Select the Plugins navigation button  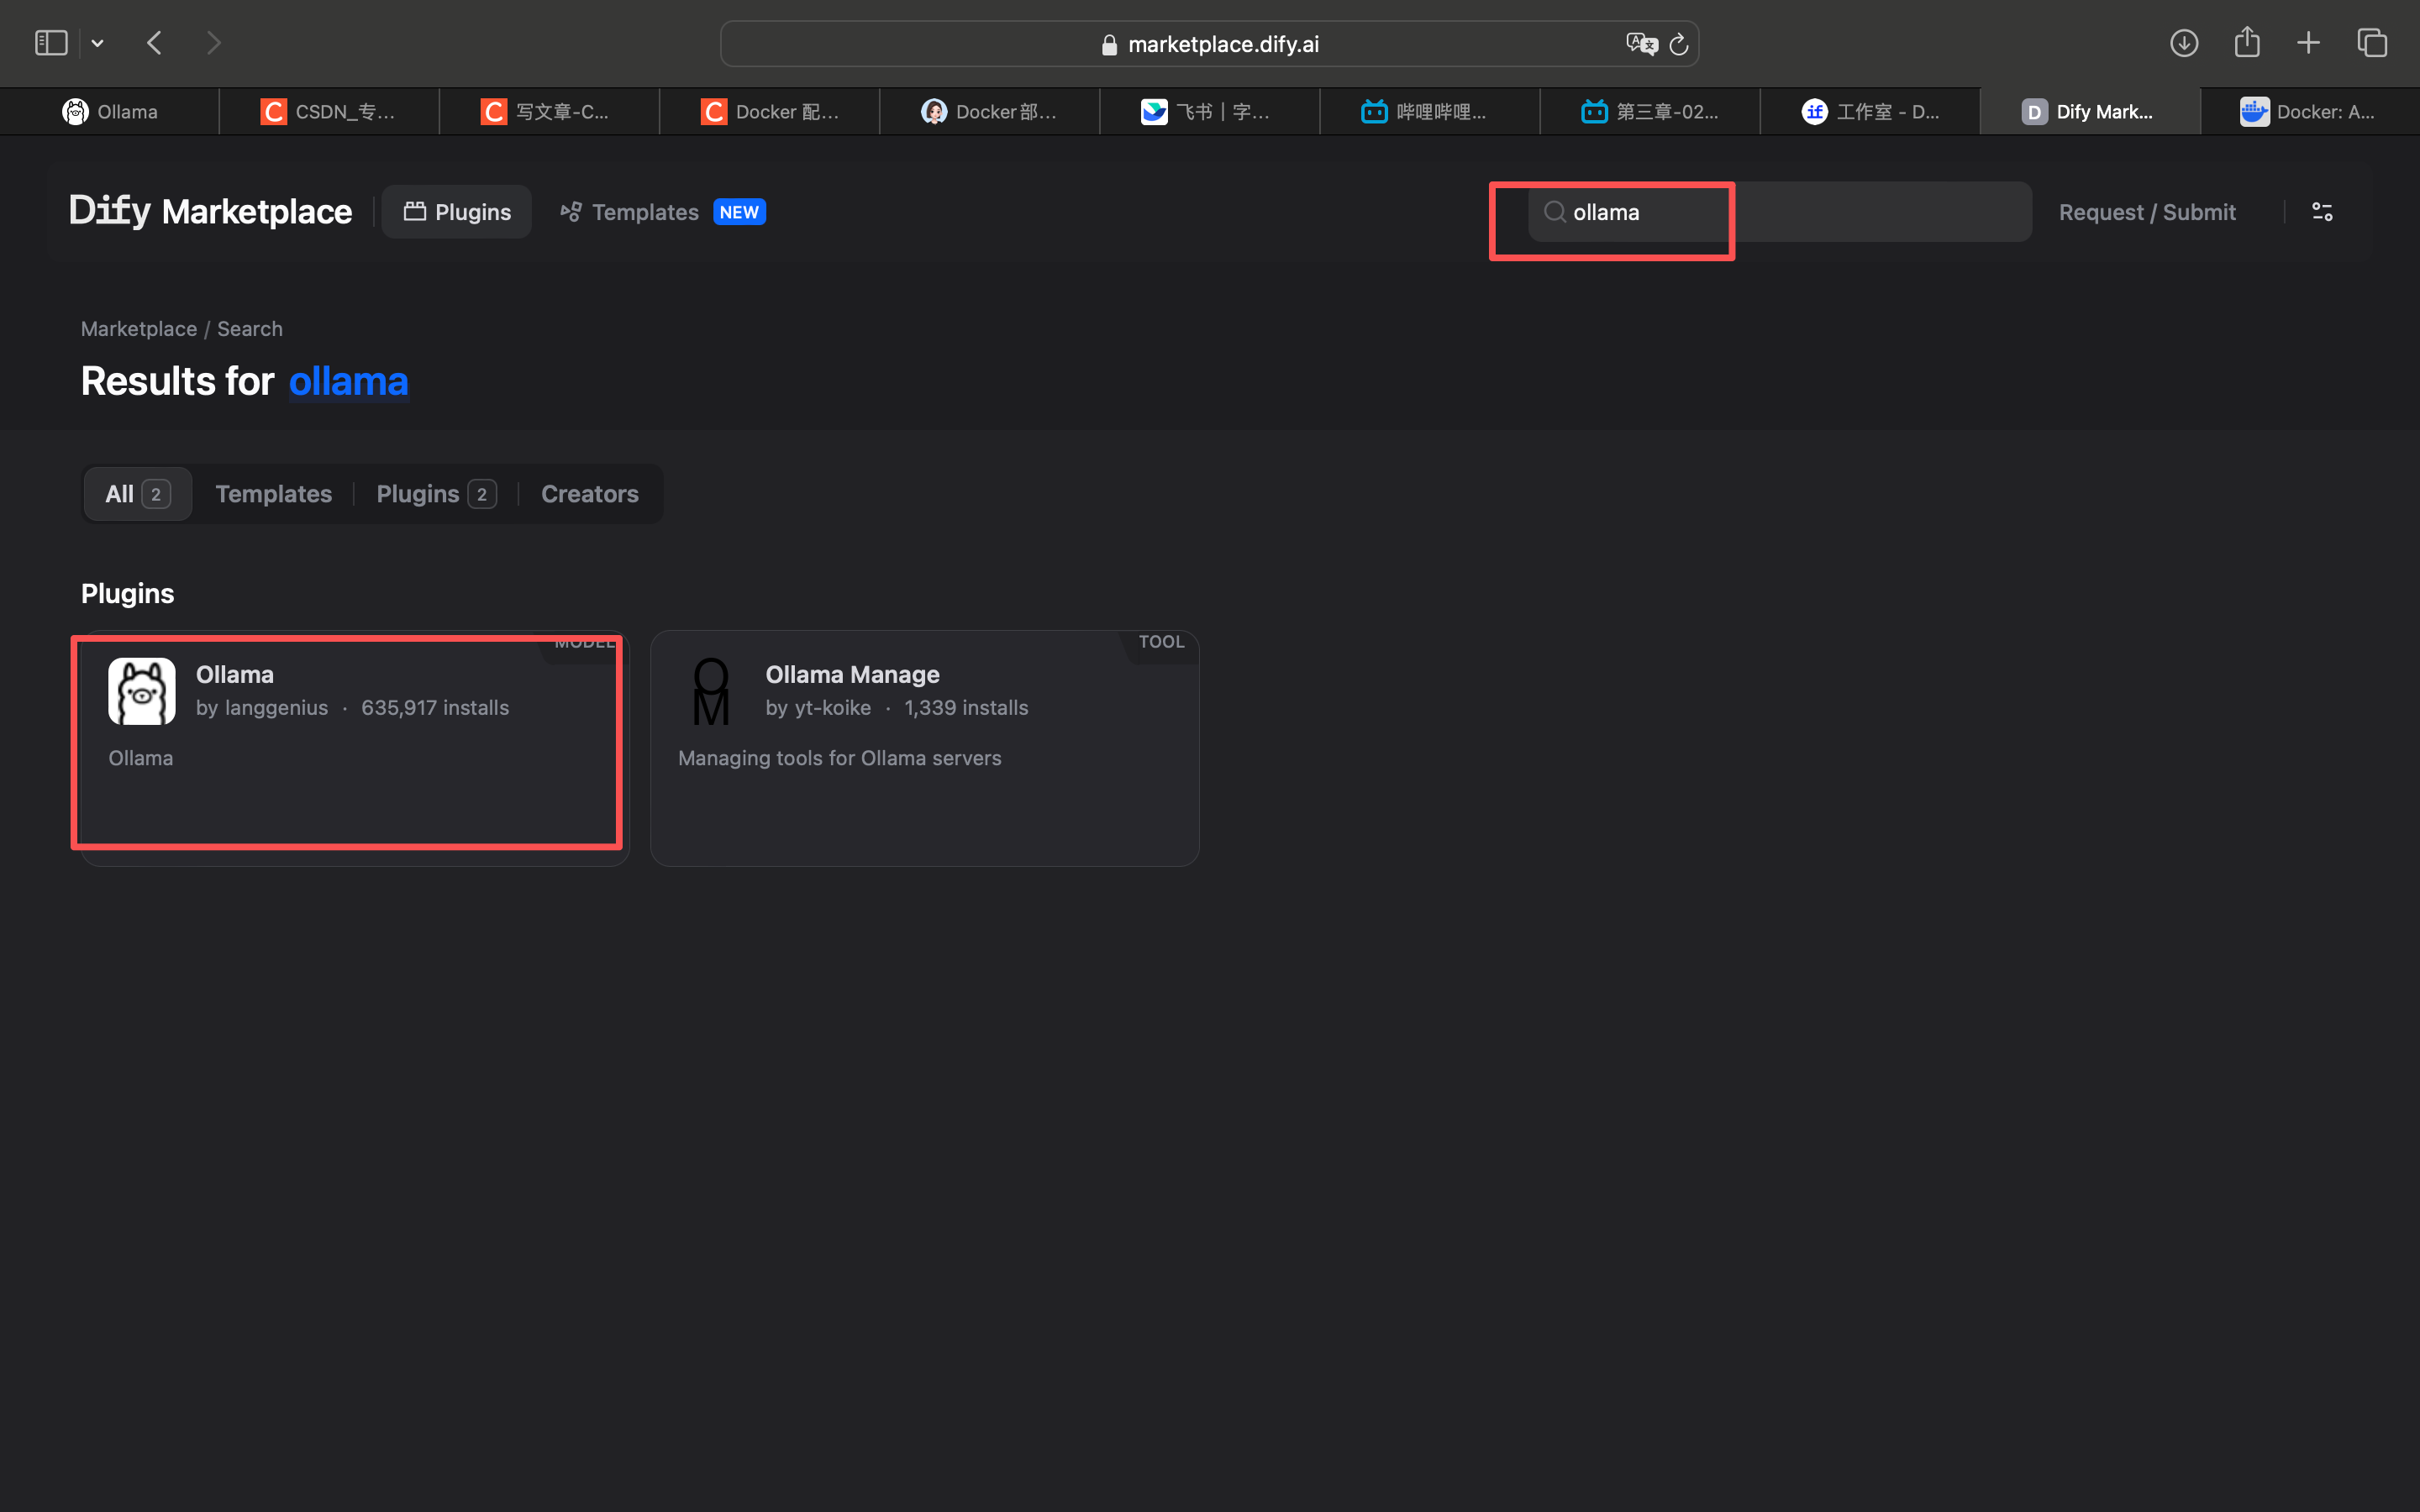click(457, 212)
